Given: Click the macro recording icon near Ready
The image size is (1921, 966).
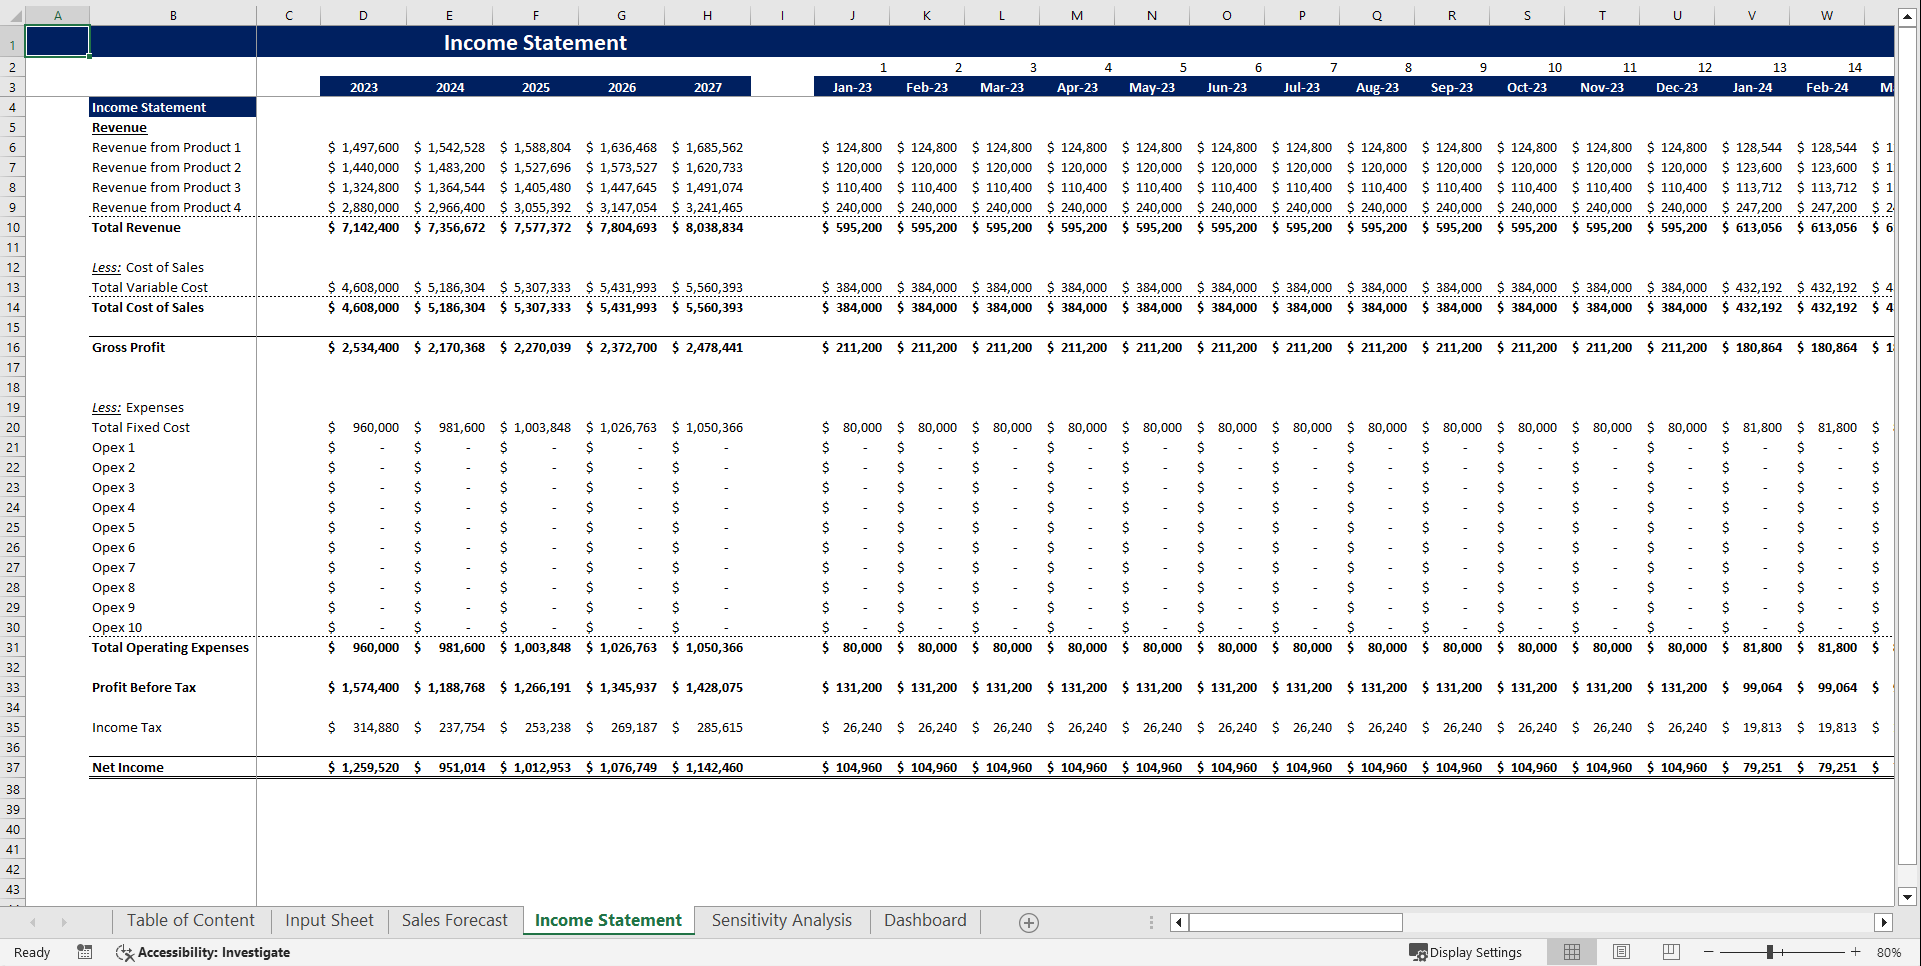Looking at the screenshot, I should 85,952.
